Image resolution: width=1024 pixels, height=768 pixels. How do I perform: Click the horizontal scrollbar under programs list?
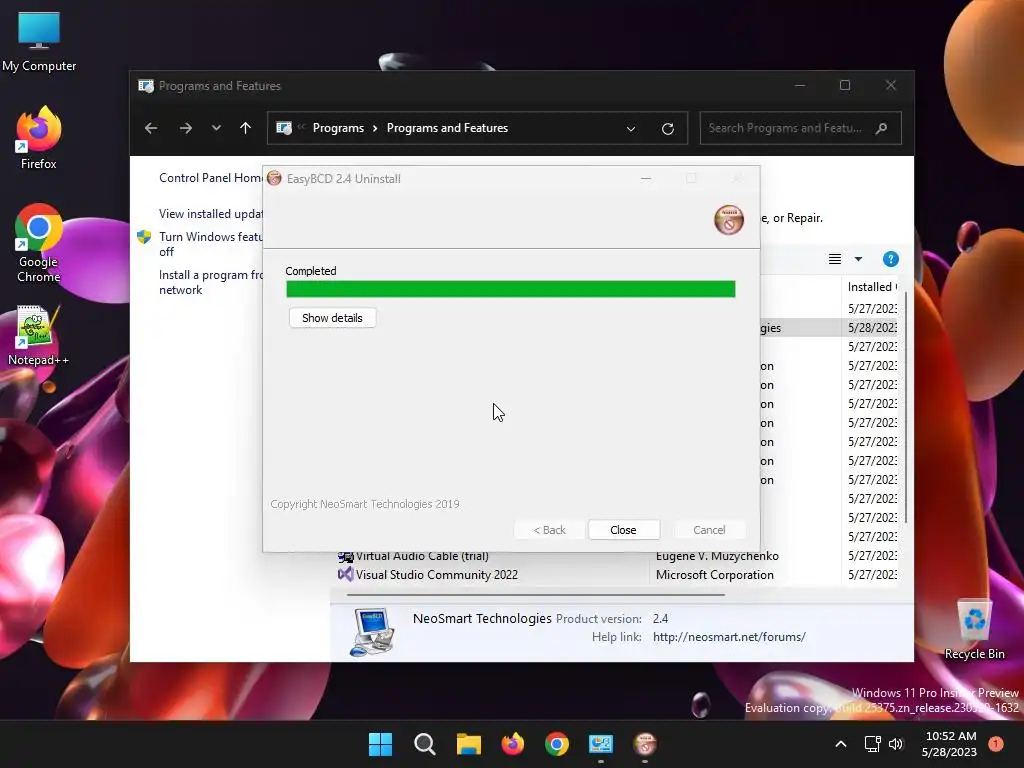point(536,595)
